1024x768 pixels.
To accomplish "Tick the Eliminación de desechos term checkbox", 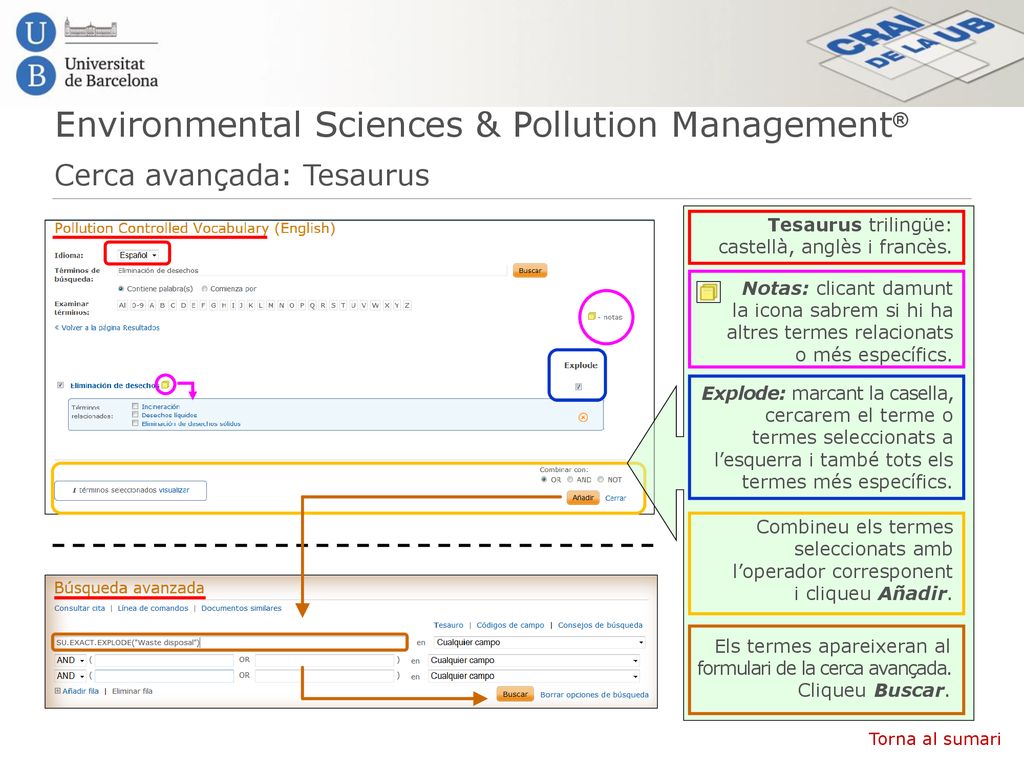I will 61,385.
